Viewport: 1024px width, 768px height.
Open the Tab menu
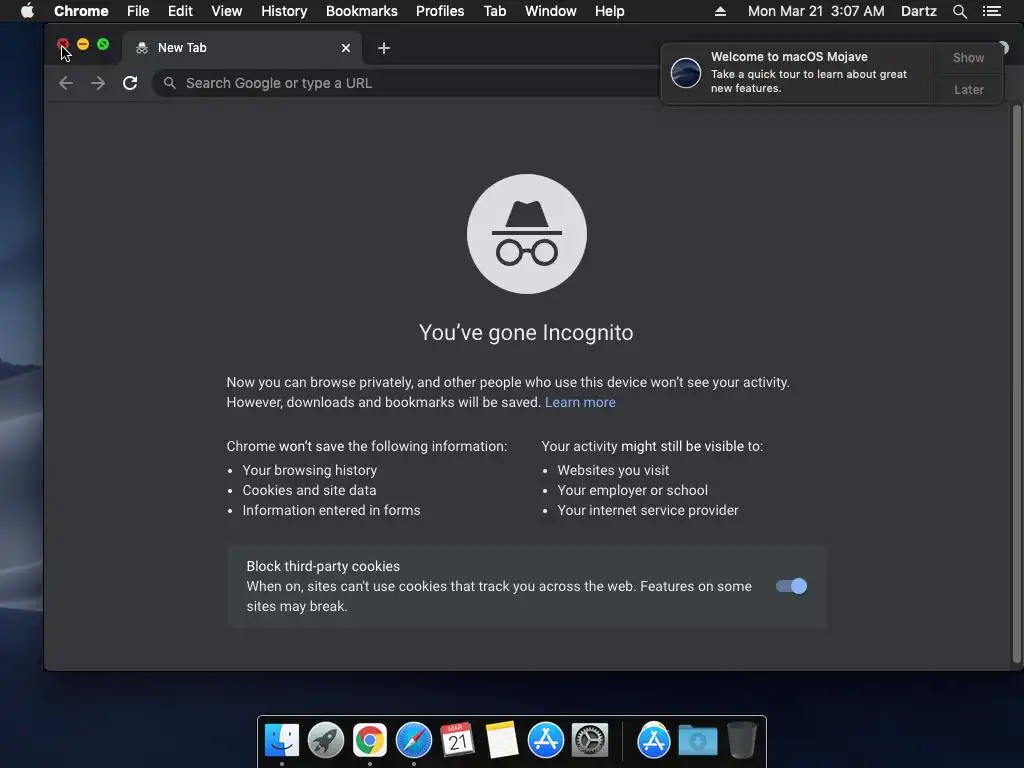tap(495, 11)
